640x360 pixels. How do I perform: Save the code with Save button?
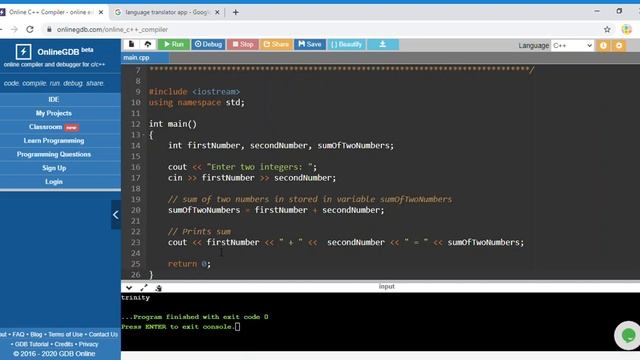[310, 44]
